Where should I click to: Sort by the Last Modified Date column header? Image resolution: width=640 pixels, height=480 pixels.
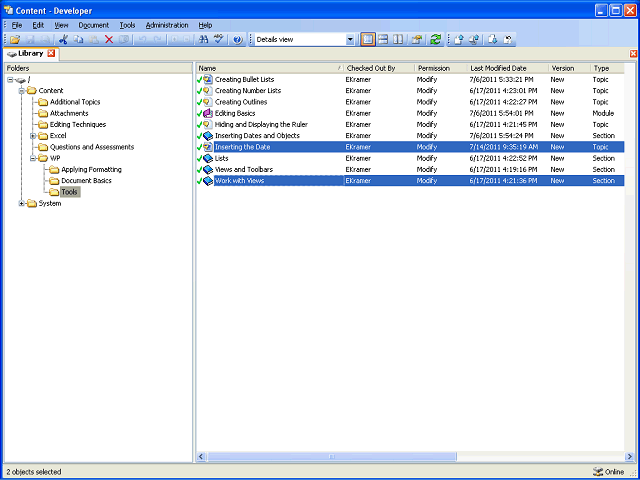tap(507, 68)
